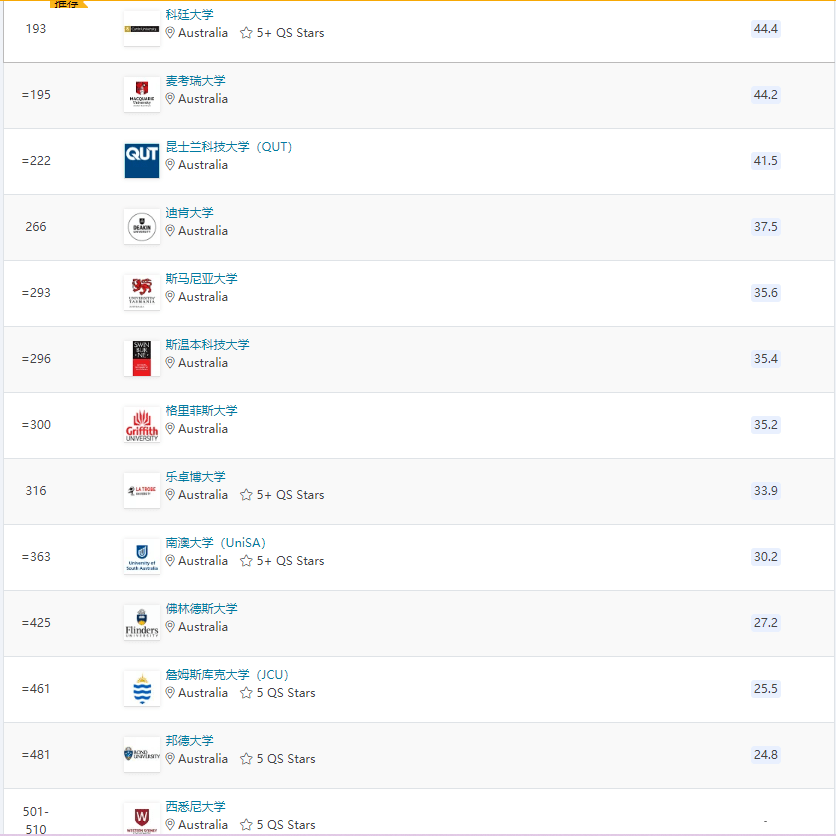836x836 pixels.
Task: Click the Griffith University logo
Action: (x=142, y=425)
